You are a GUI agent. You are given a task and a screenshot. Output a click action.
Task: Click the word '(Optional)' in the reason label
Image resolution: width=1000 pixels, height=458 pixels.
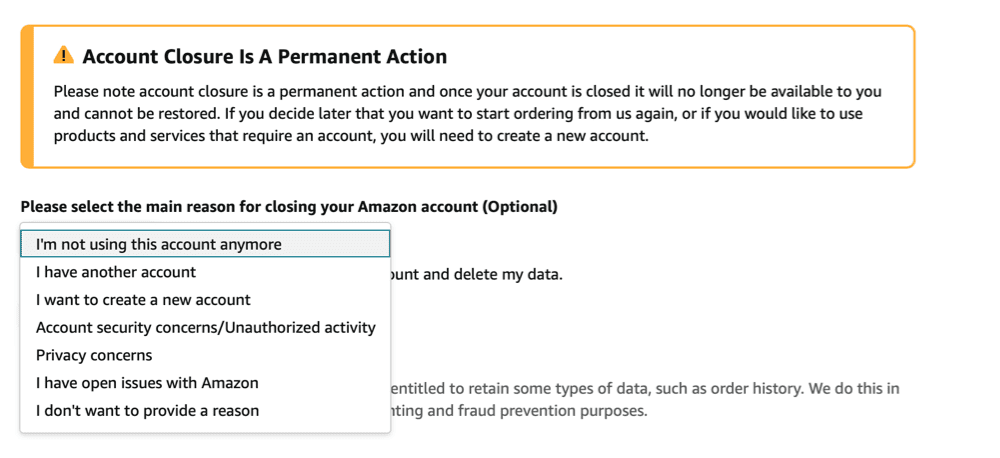[x=520, y=207]
